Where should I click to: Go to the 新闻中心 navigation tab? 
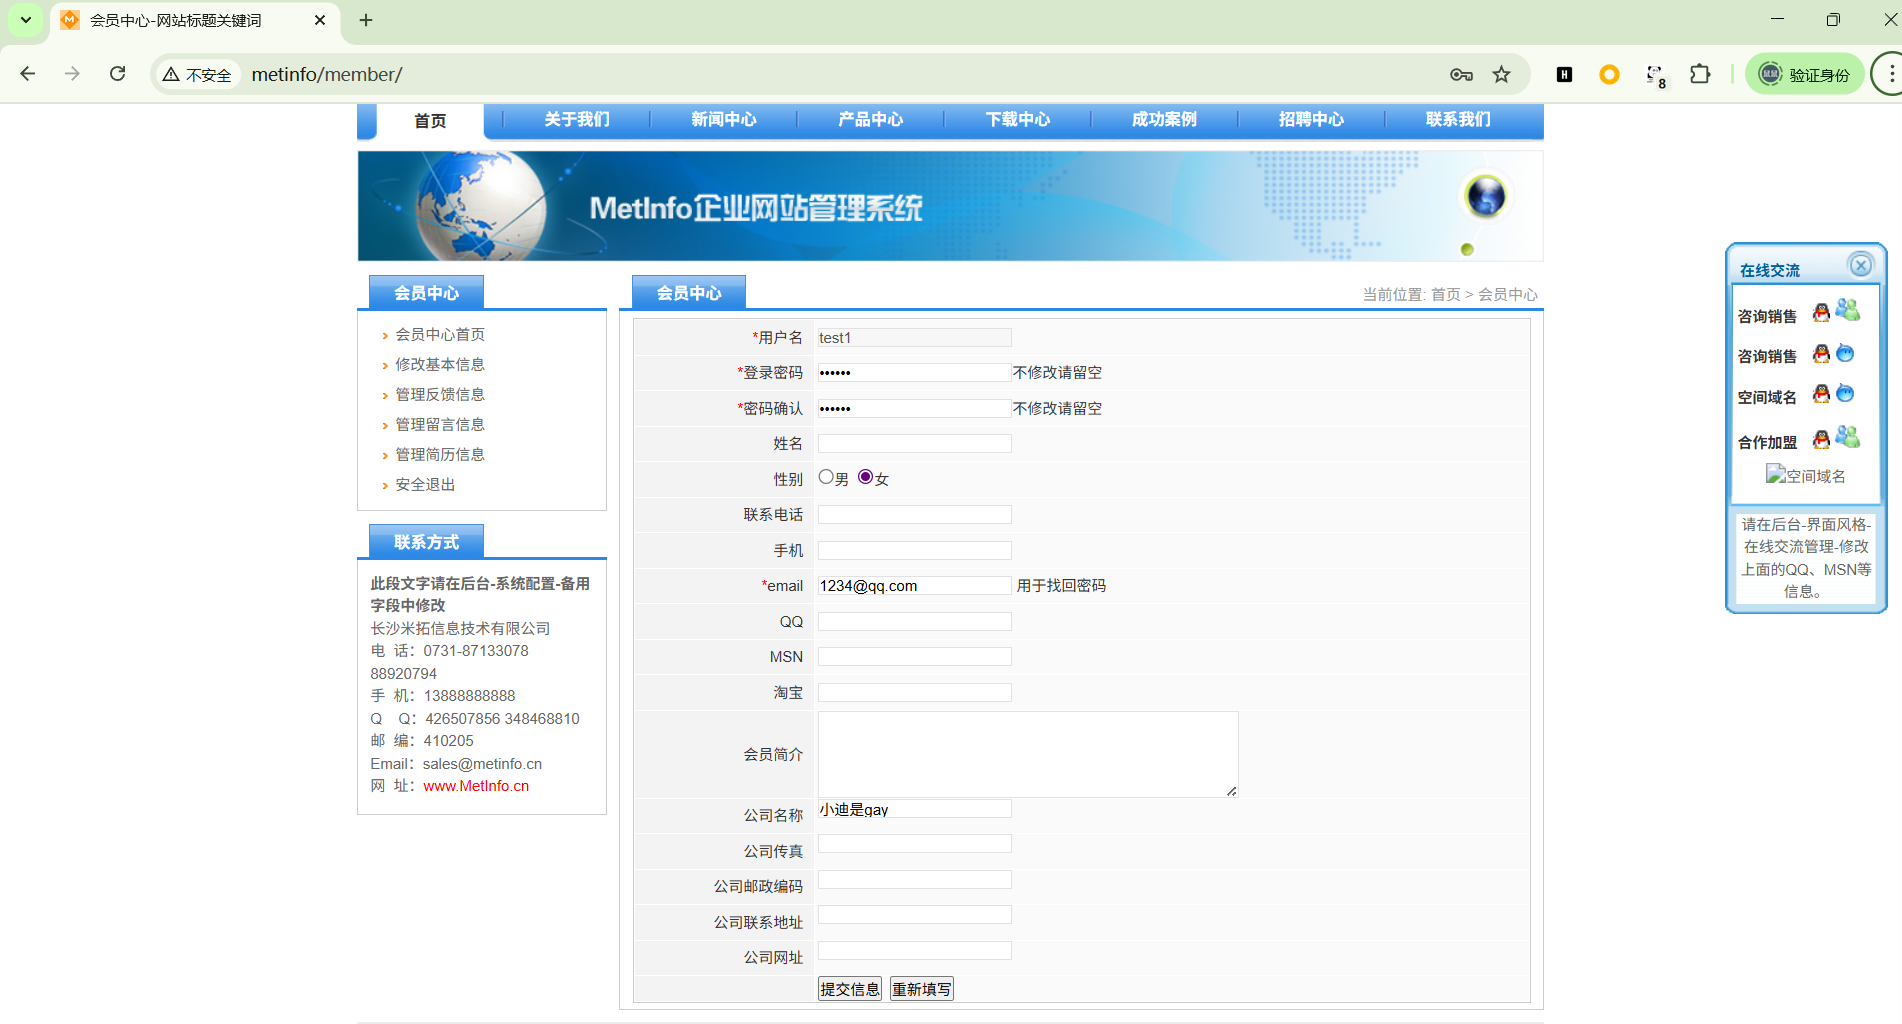pos(723,119)
